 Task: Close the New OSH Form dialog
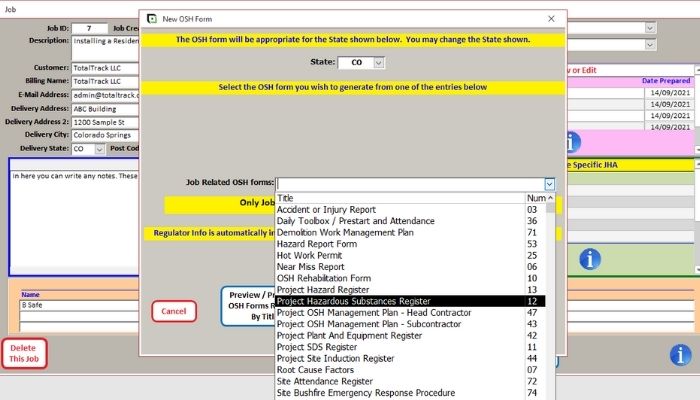[x=551, y=19]
